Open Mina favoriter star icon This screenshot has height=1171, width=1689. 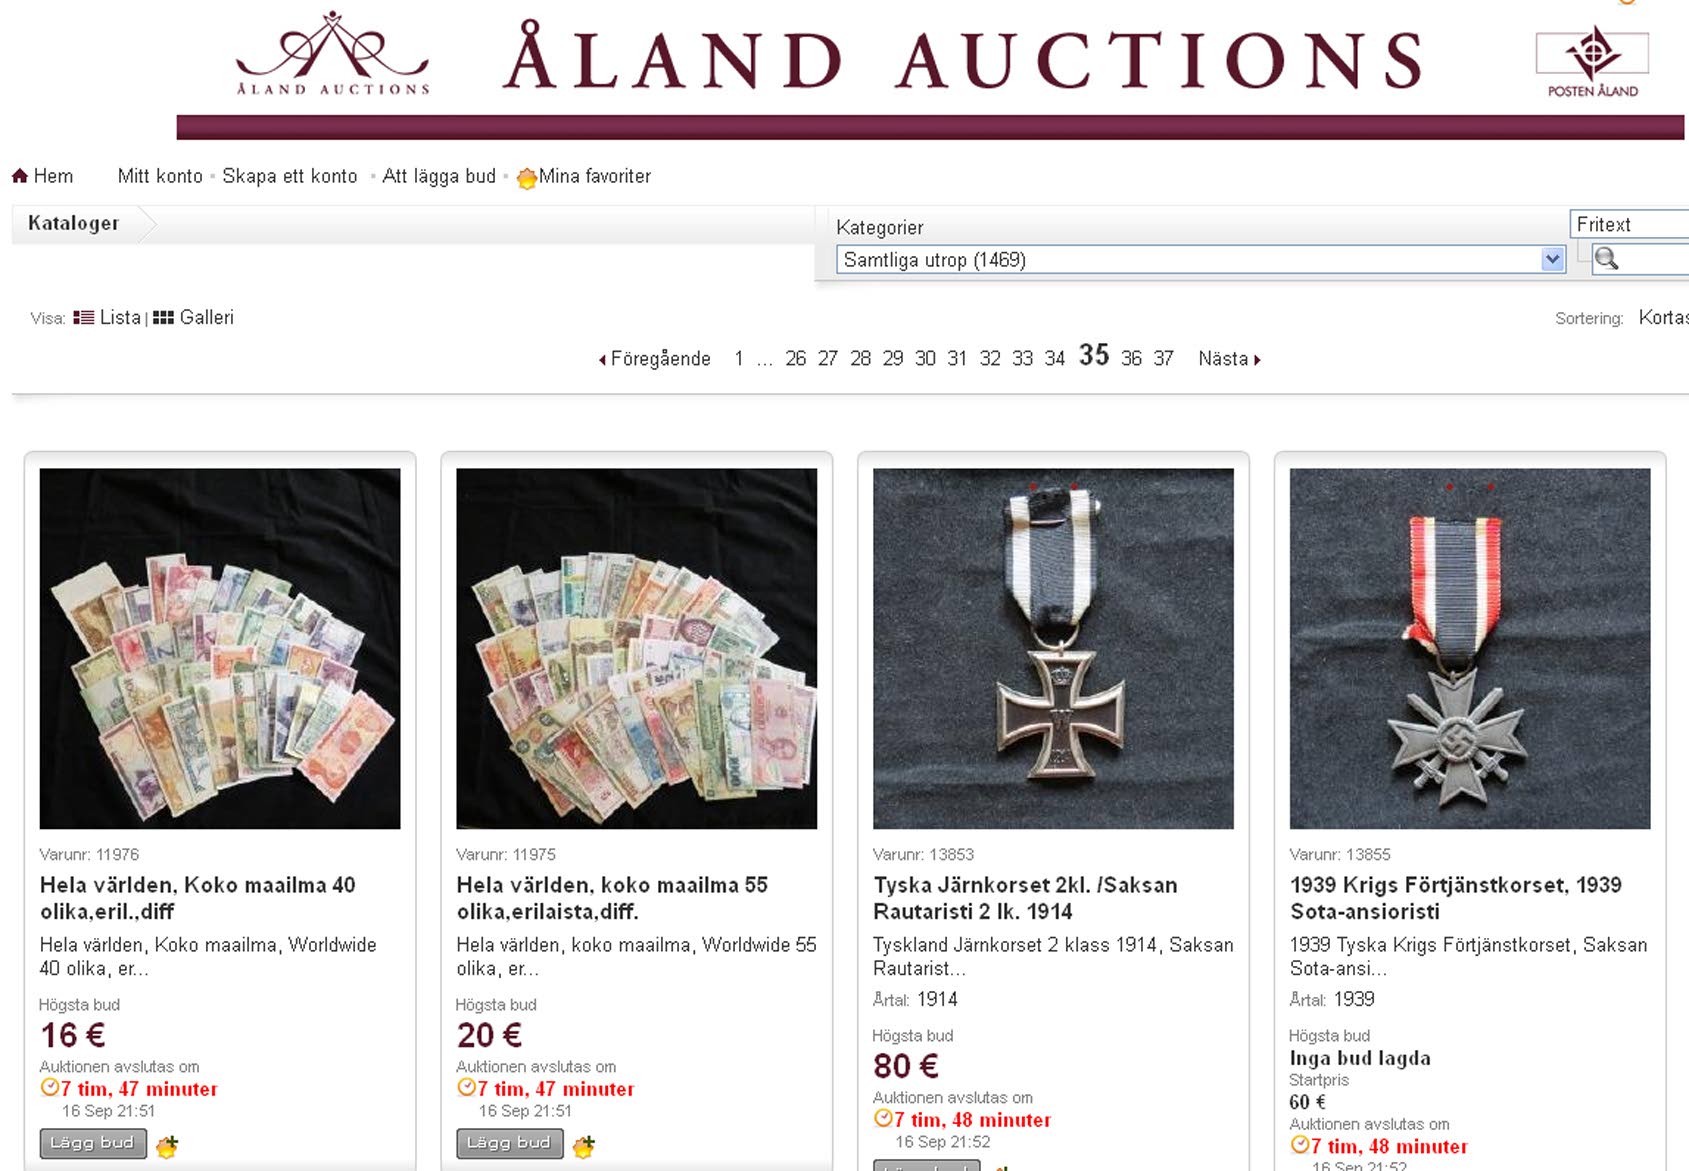(527, 178)
